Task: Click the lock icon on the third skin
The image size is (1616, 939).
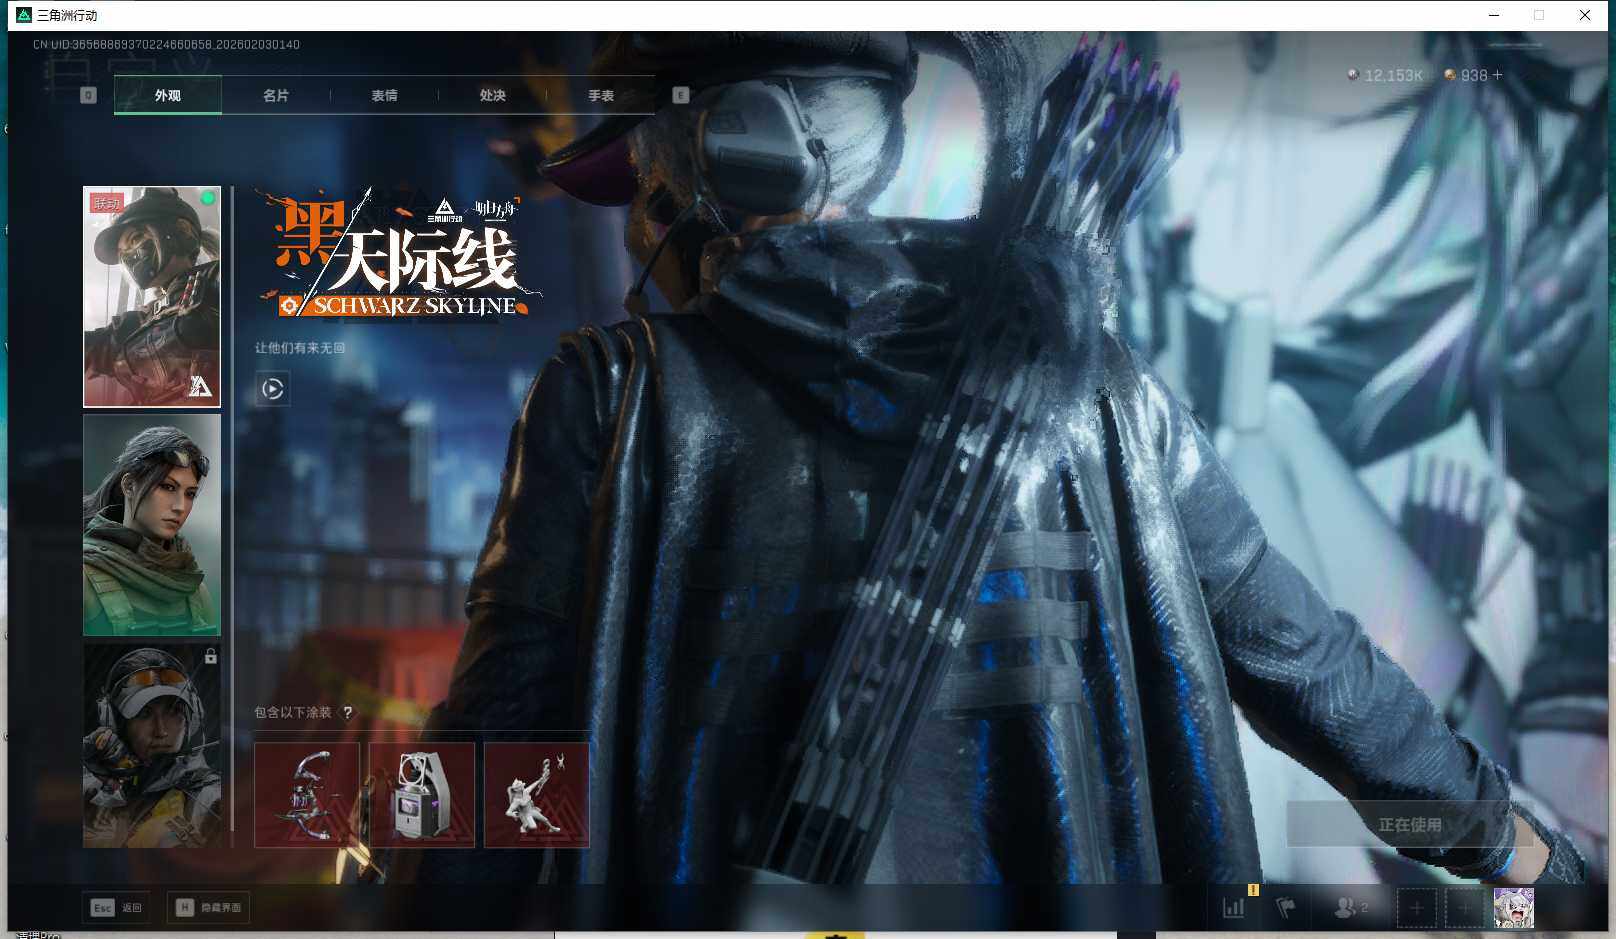Action: [210, 656]
